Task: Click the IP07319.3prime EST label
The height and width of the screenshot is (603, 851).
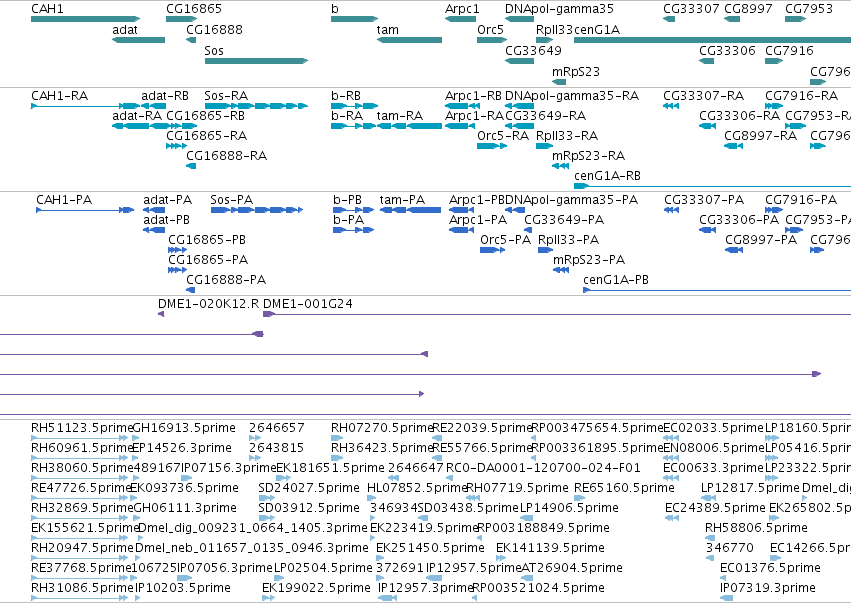Action: [767, 588]
